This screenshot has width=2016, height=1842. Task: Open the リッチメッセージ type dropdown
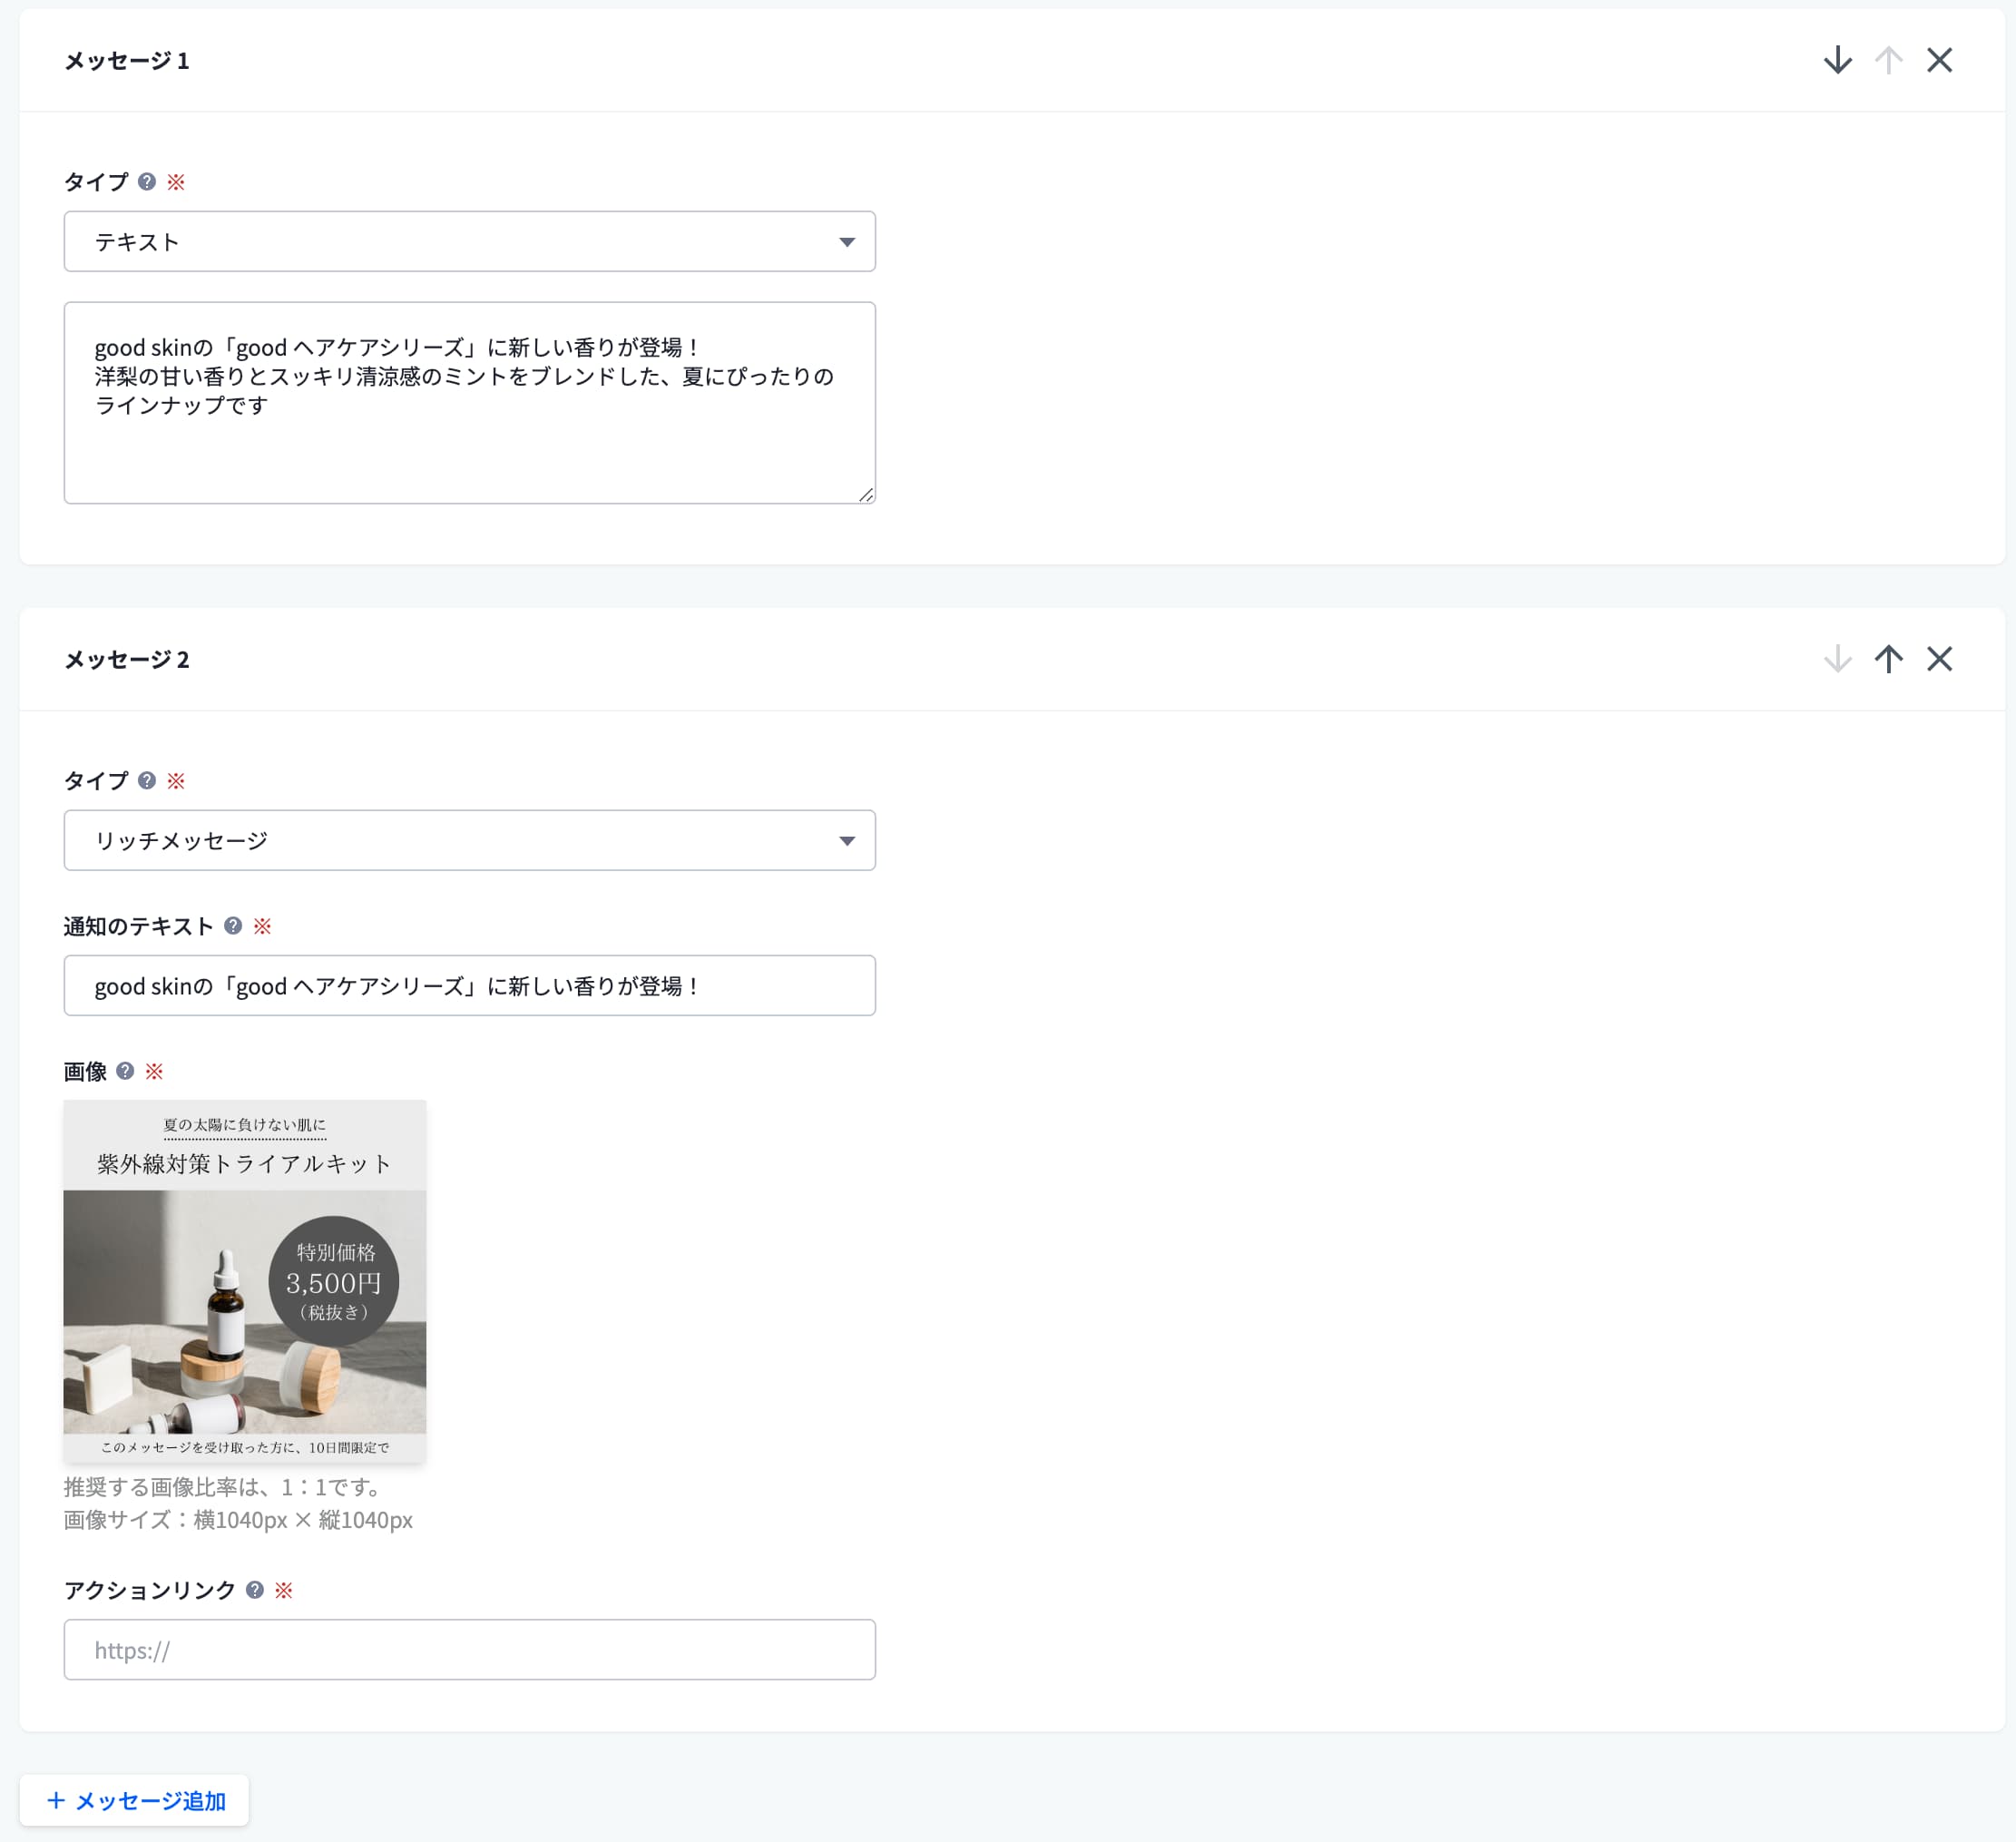point(469,840)
